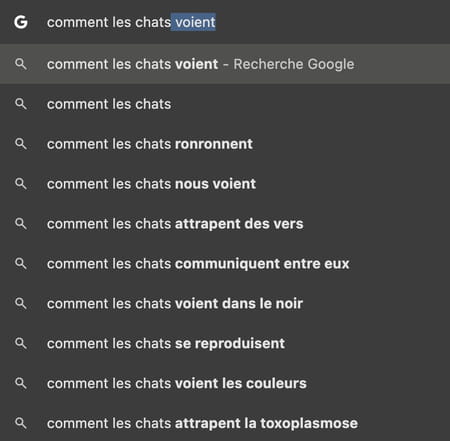Click the search icon for 'communiquent entre eux' suggestion
The width and height of the screenshot is (450, 441).
(x=21, y=264)
